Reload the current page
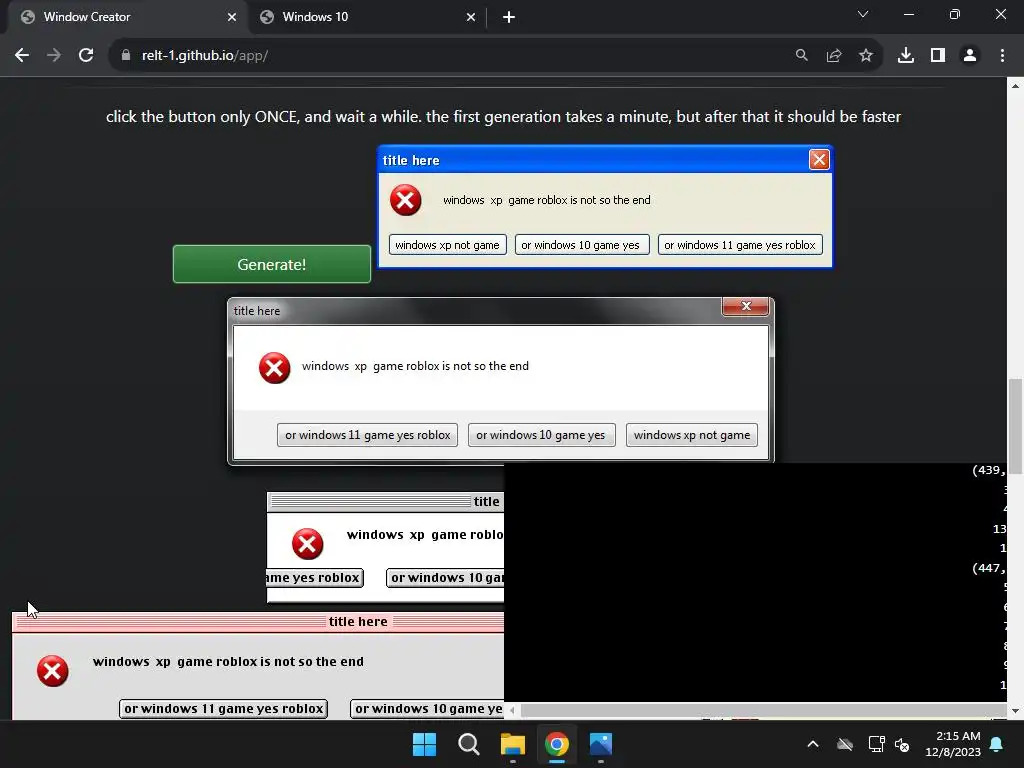Screen dimensions: 1024x768 click(x=86, y=56)
